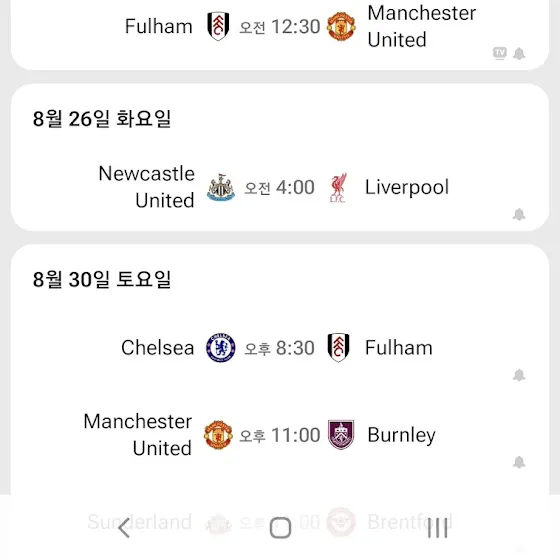
Task: Tap the Fulham crest in the 12:30 match
Action: 218,26
